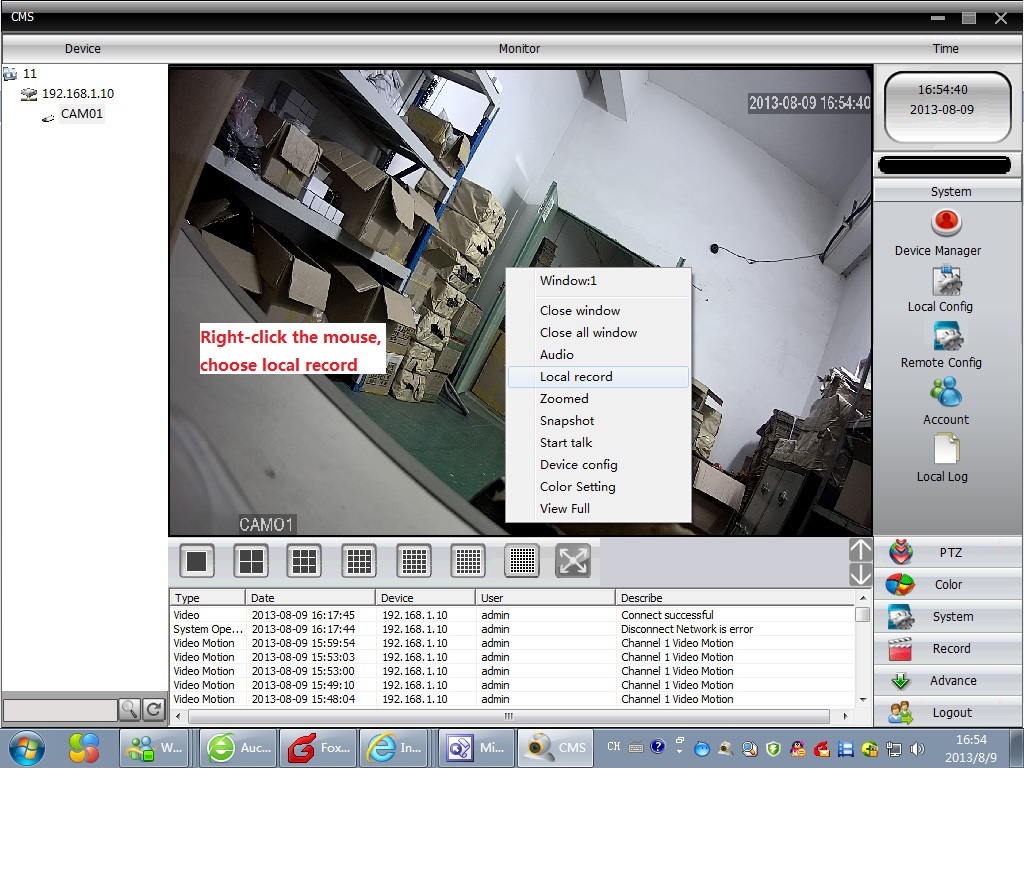Open the Remote Config icon
Image resolution: width=1024 pixels, height=869 pixels.
(x=945, y=336)
